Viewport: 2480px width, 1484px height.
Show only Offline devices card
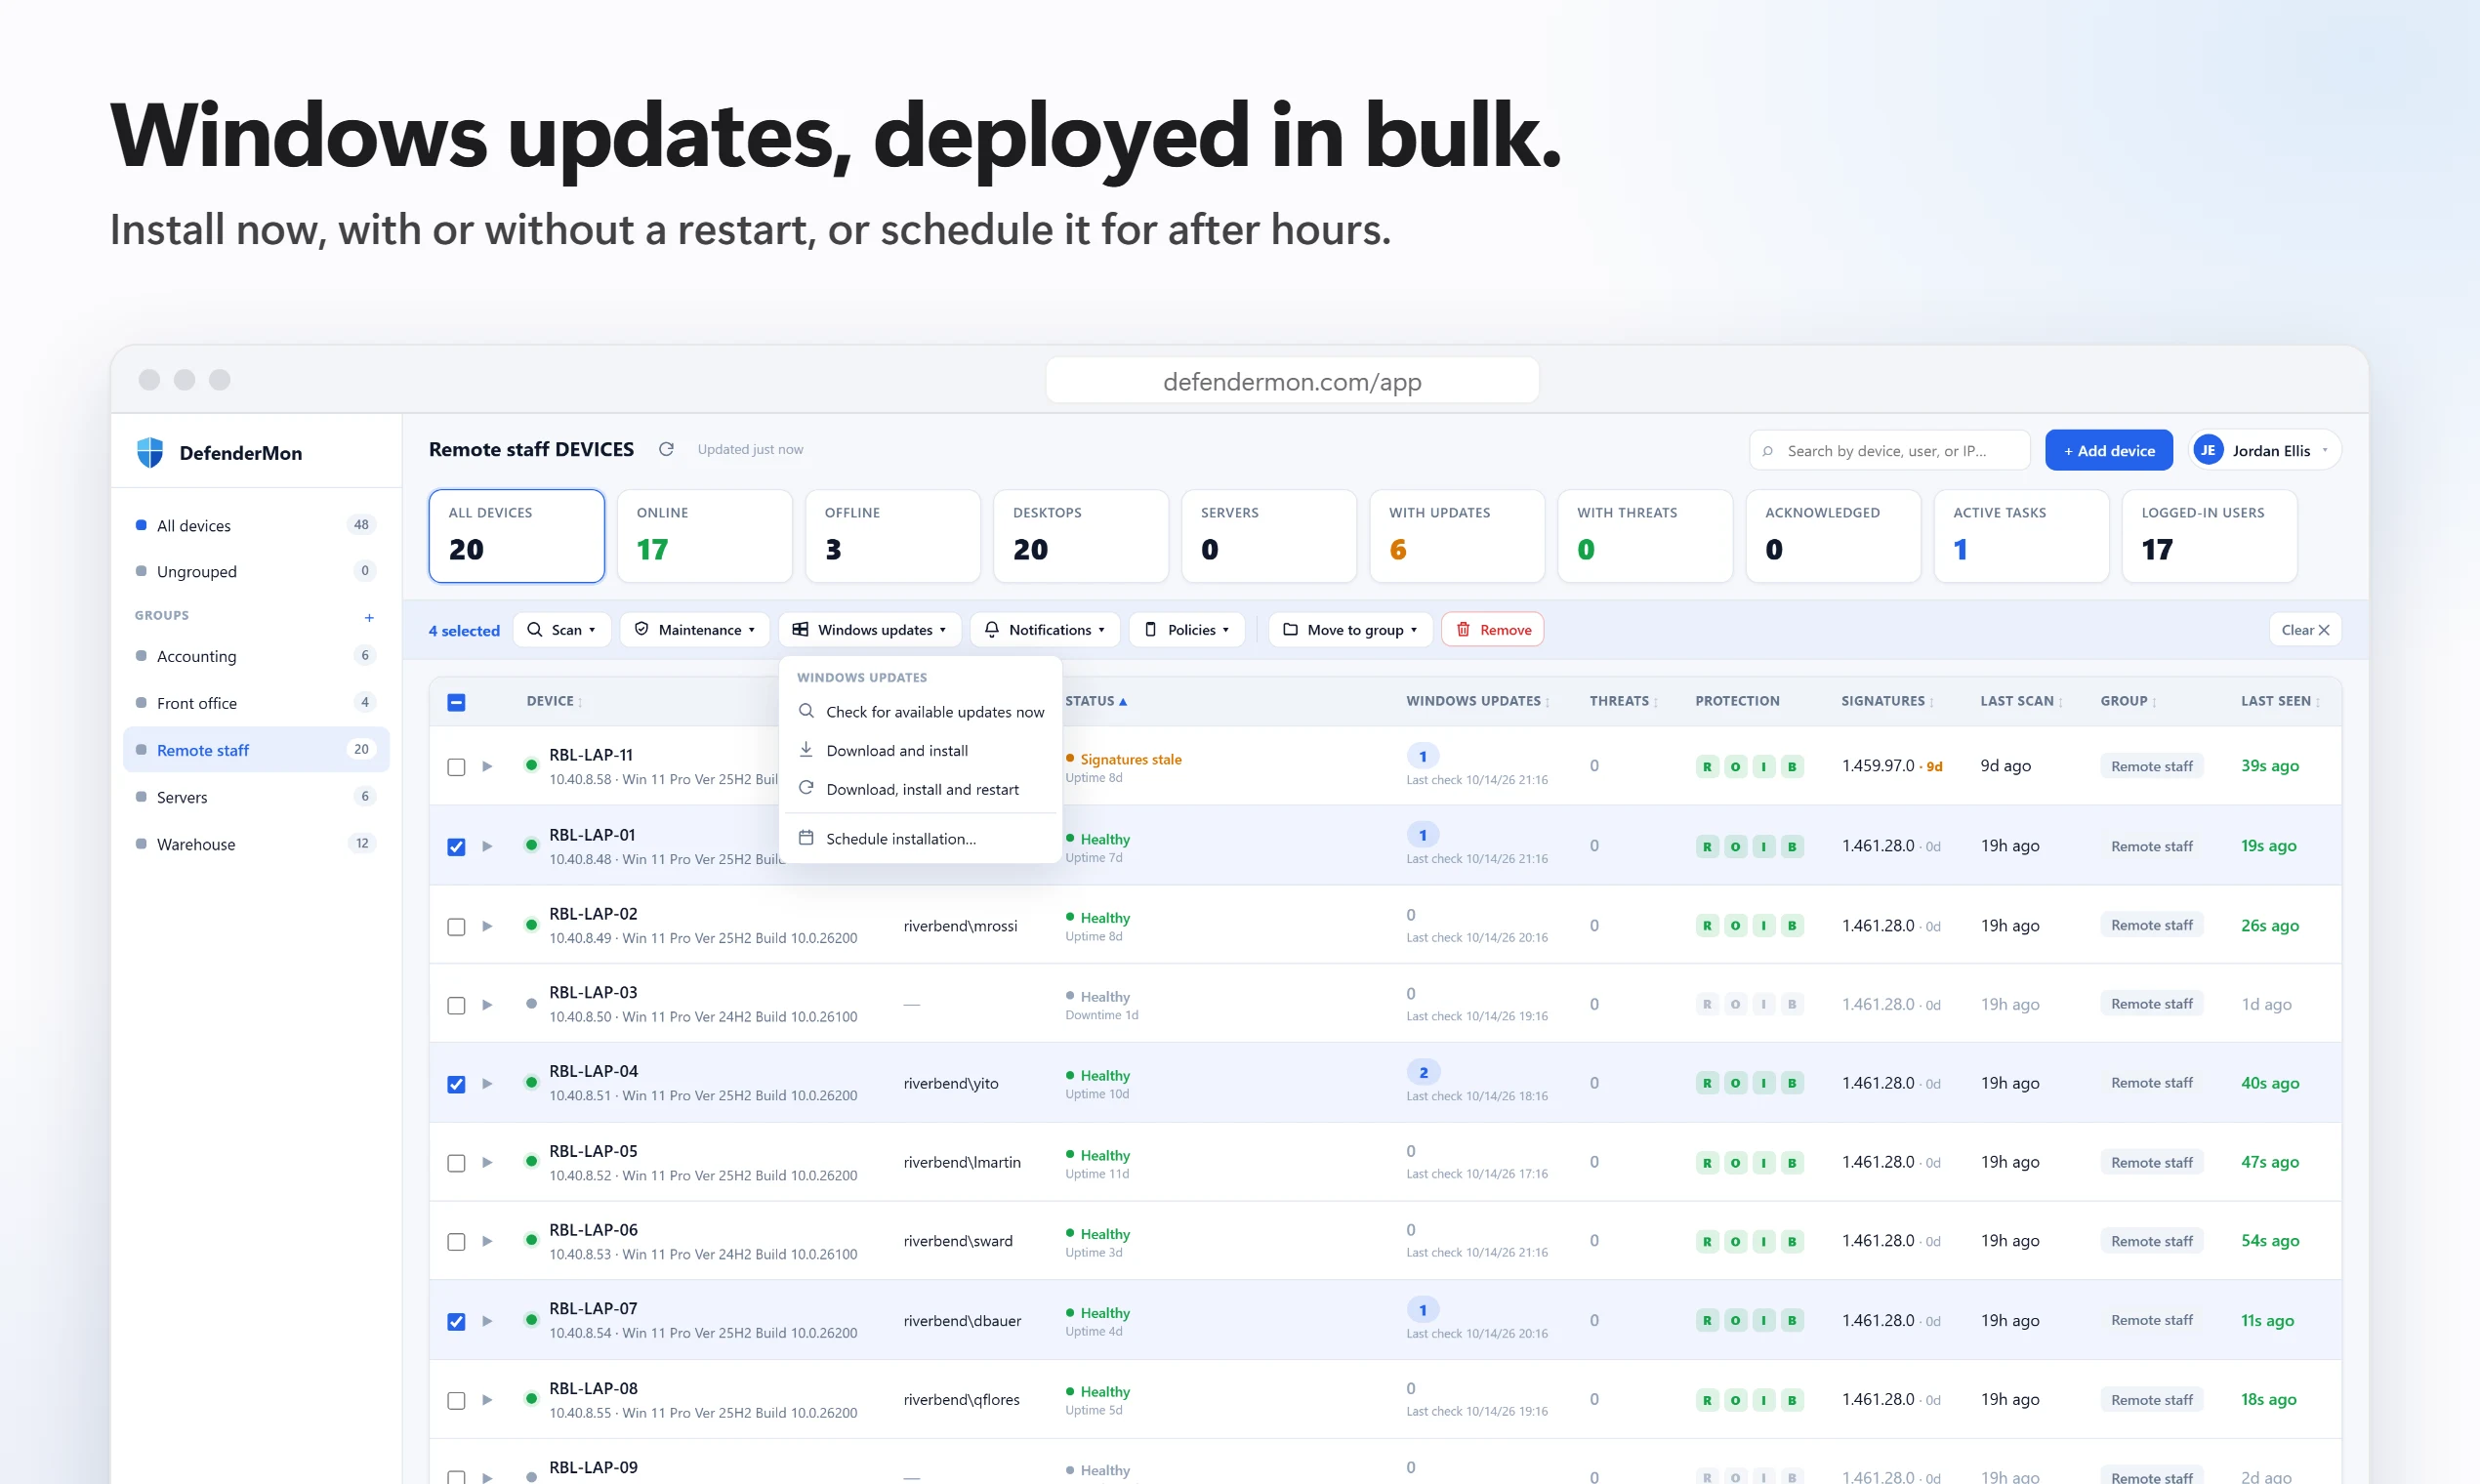point(892,535)
